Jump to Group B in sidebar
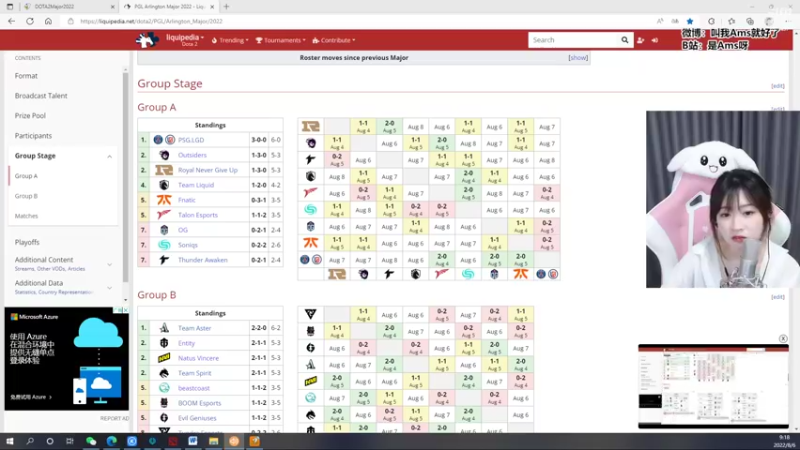Viewport: 800px width, 450px height. (x=26, y=196)
